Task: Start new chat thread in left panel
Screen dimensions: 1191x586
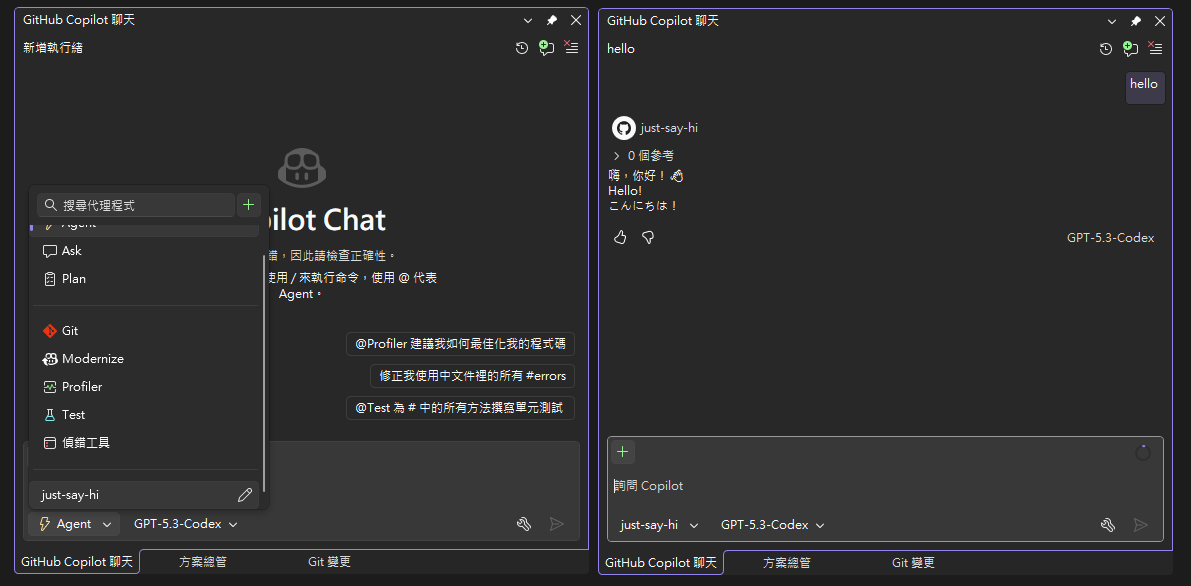Action: pos(546,48)
